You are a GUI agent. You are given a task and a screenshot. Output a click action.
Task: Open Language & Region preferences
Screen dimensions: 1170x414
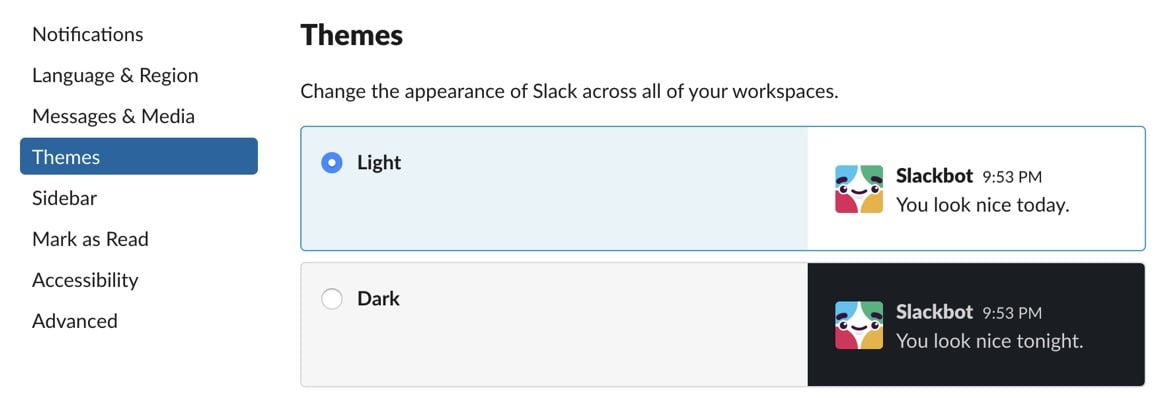(115, 75)
